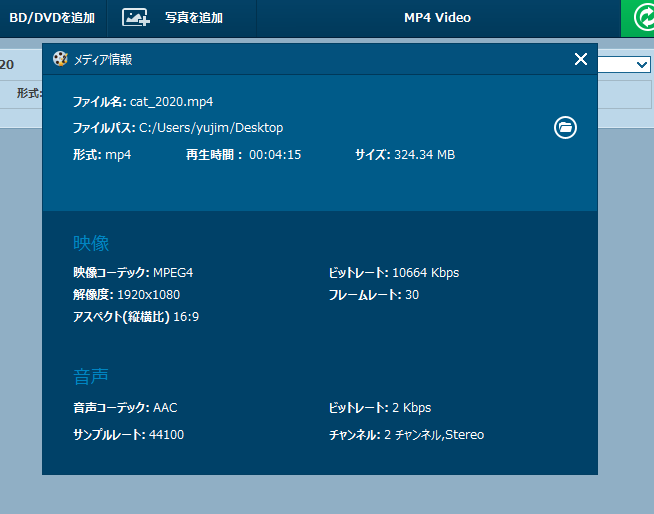
Task: Click the add photo image icon
Action: point(136,18)
